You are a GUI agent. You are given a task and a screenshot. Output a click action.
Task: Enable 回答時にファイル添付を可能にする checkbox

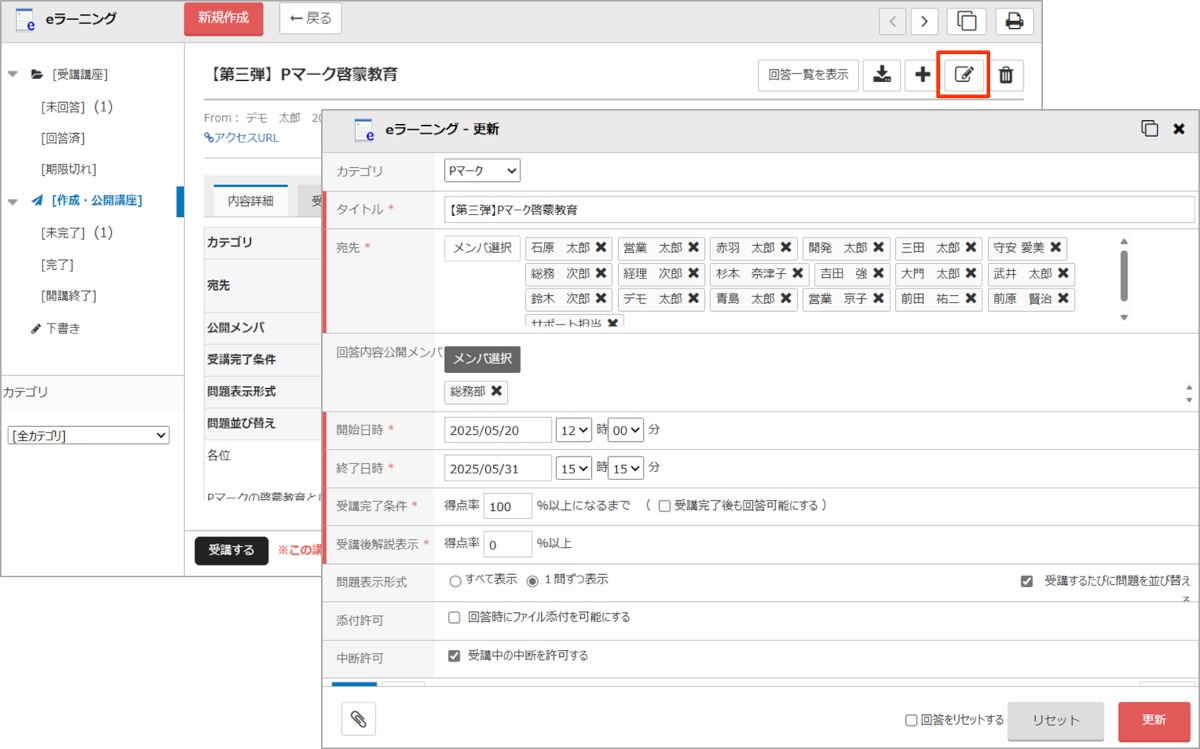click(x=454, y=618)
